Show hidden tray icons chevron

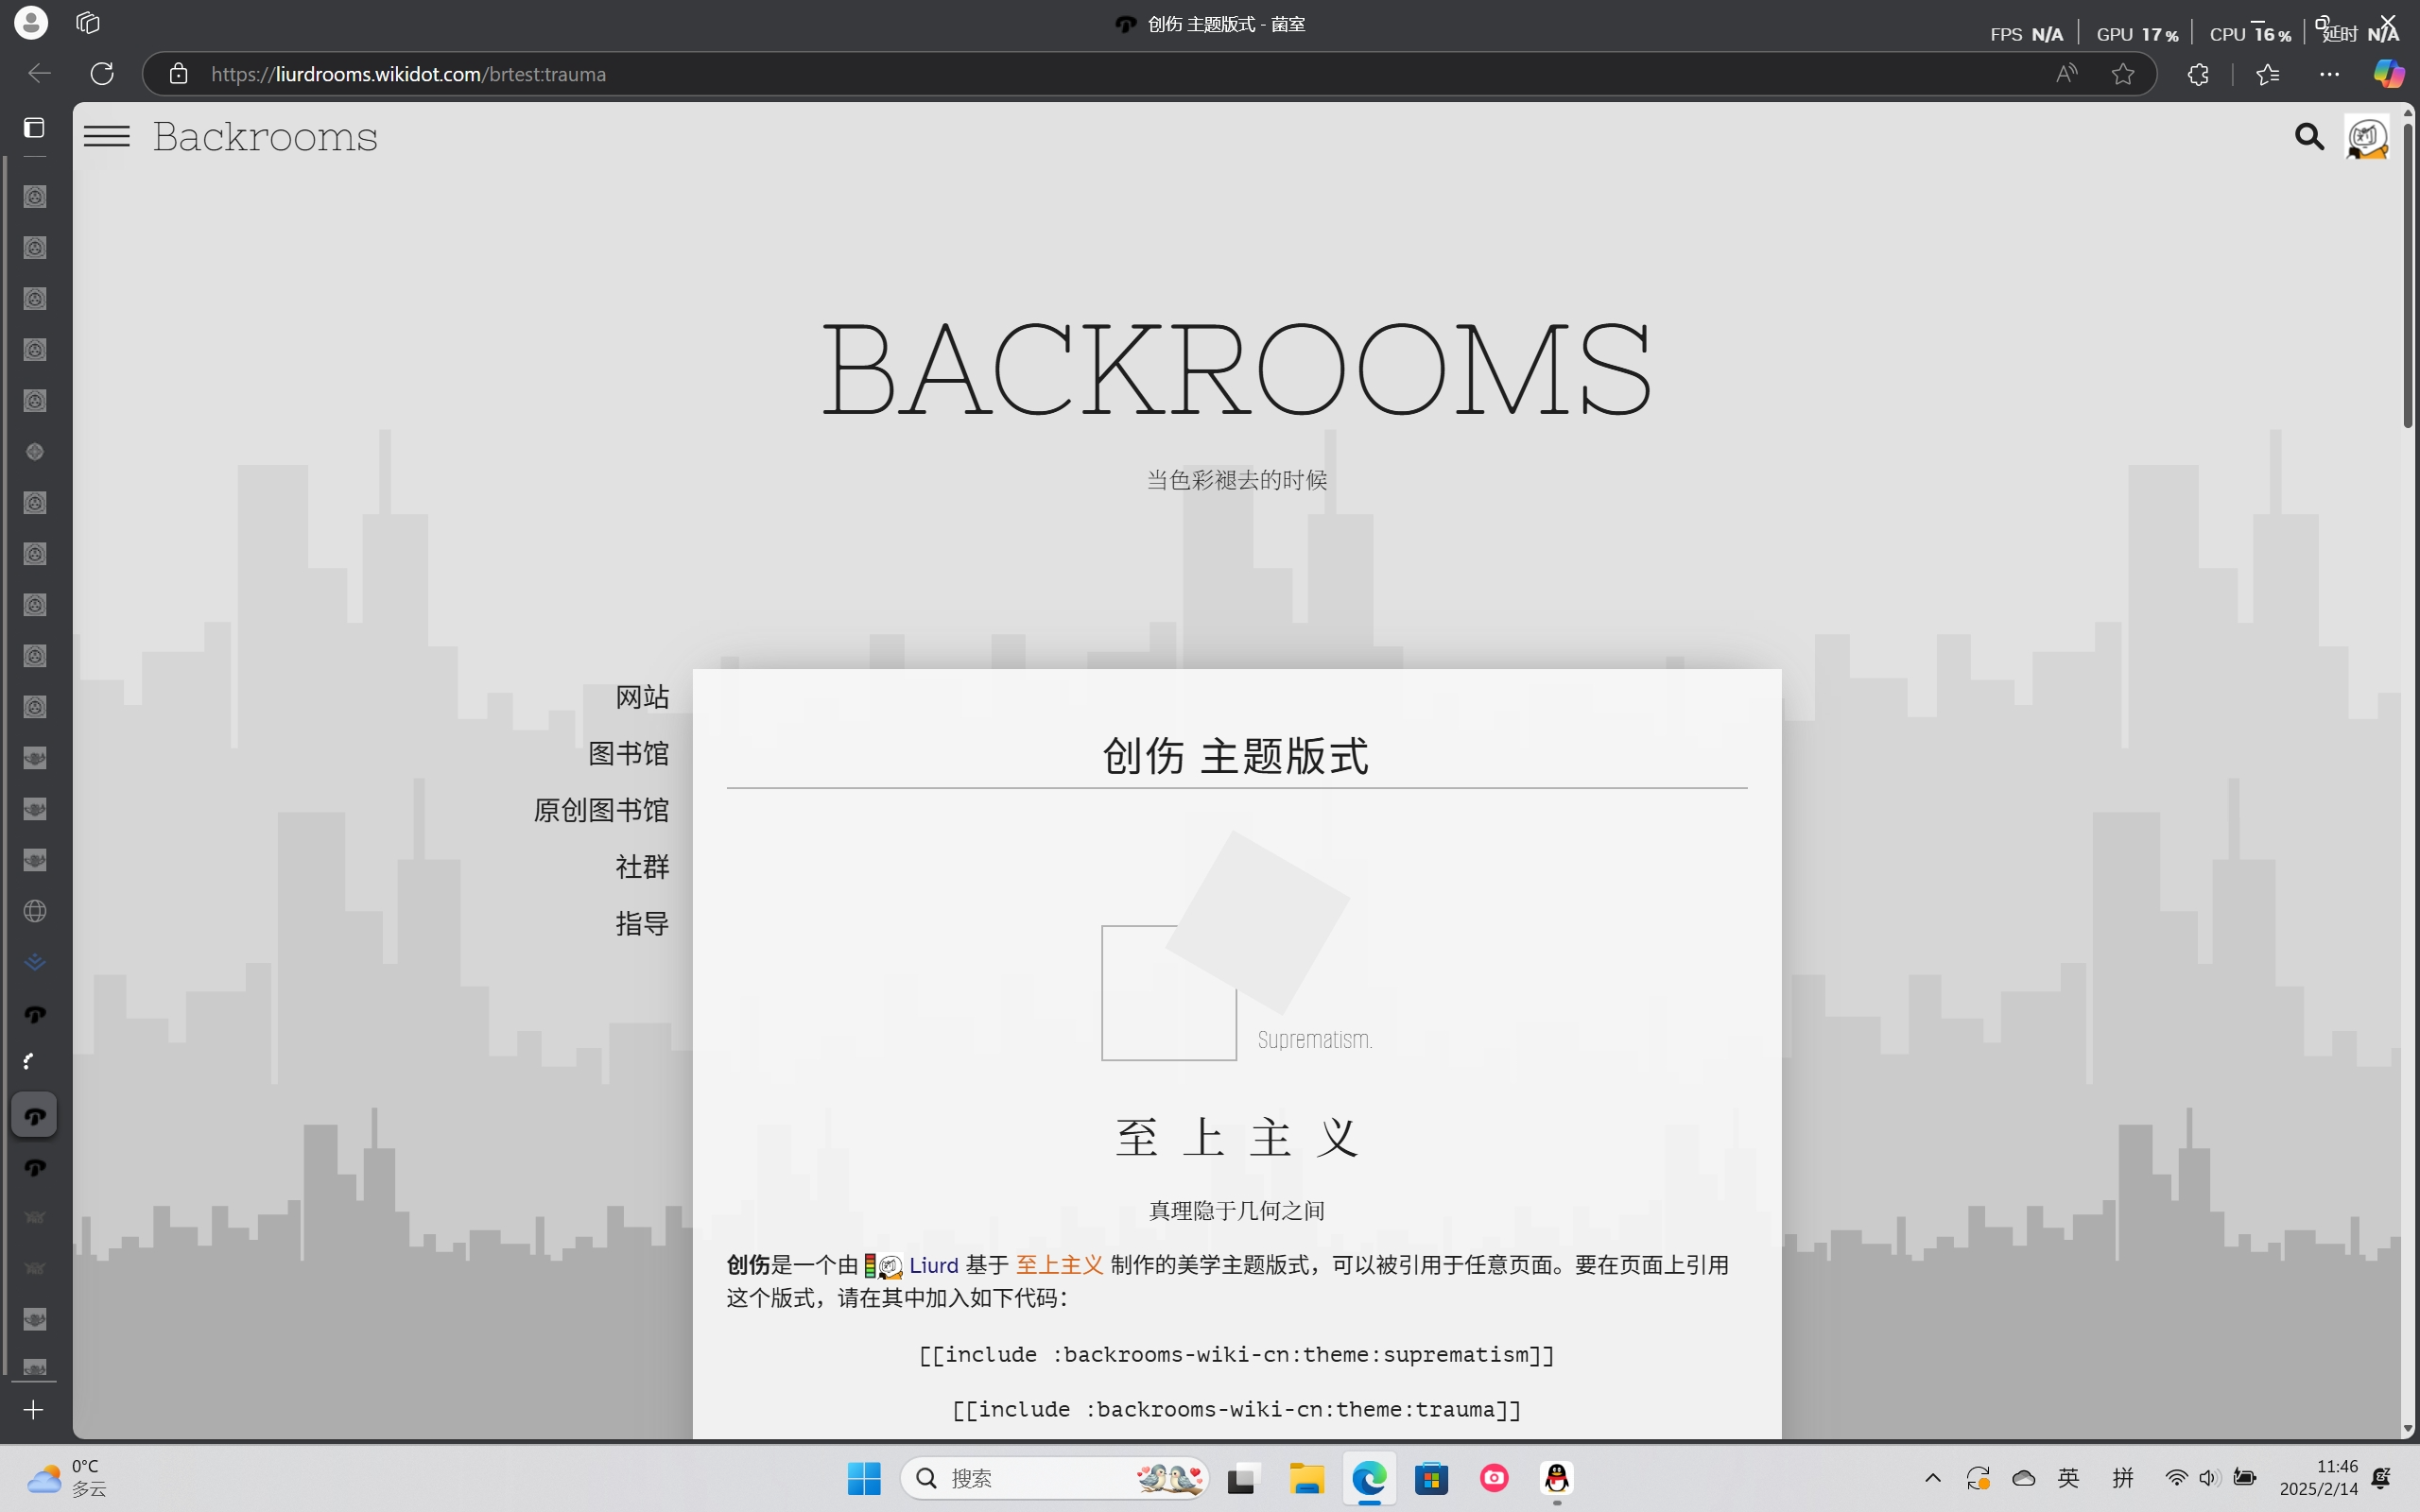(1933, 1478)
